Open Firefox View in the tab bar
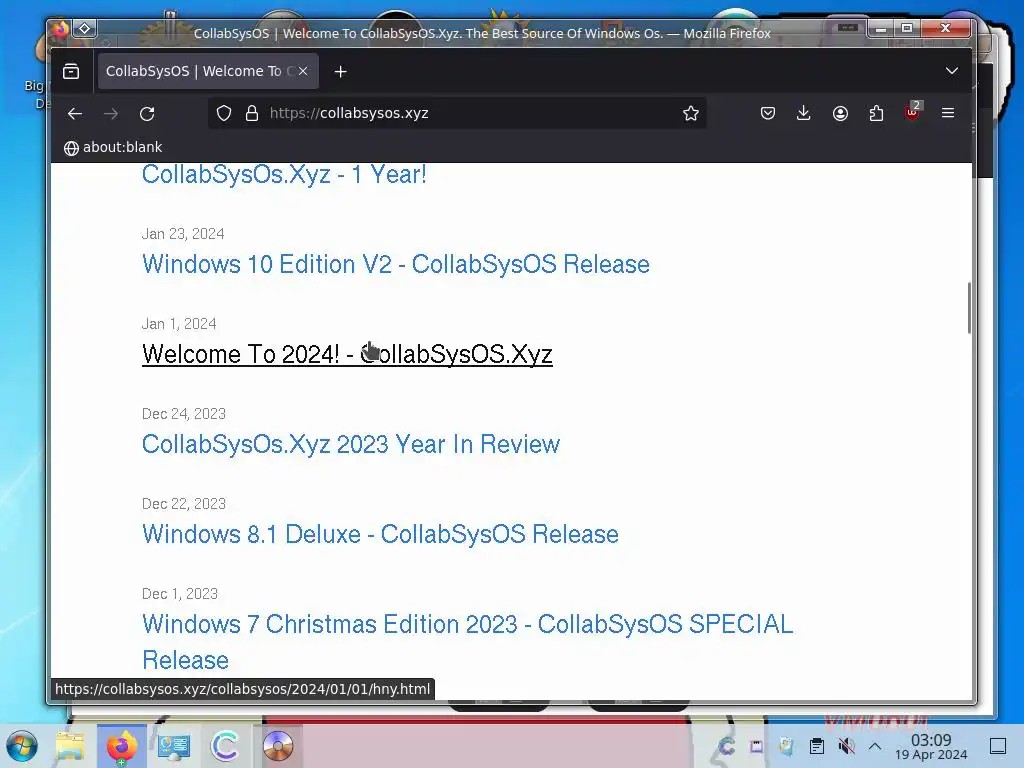 pyautogui.click(x=71, y=71)
